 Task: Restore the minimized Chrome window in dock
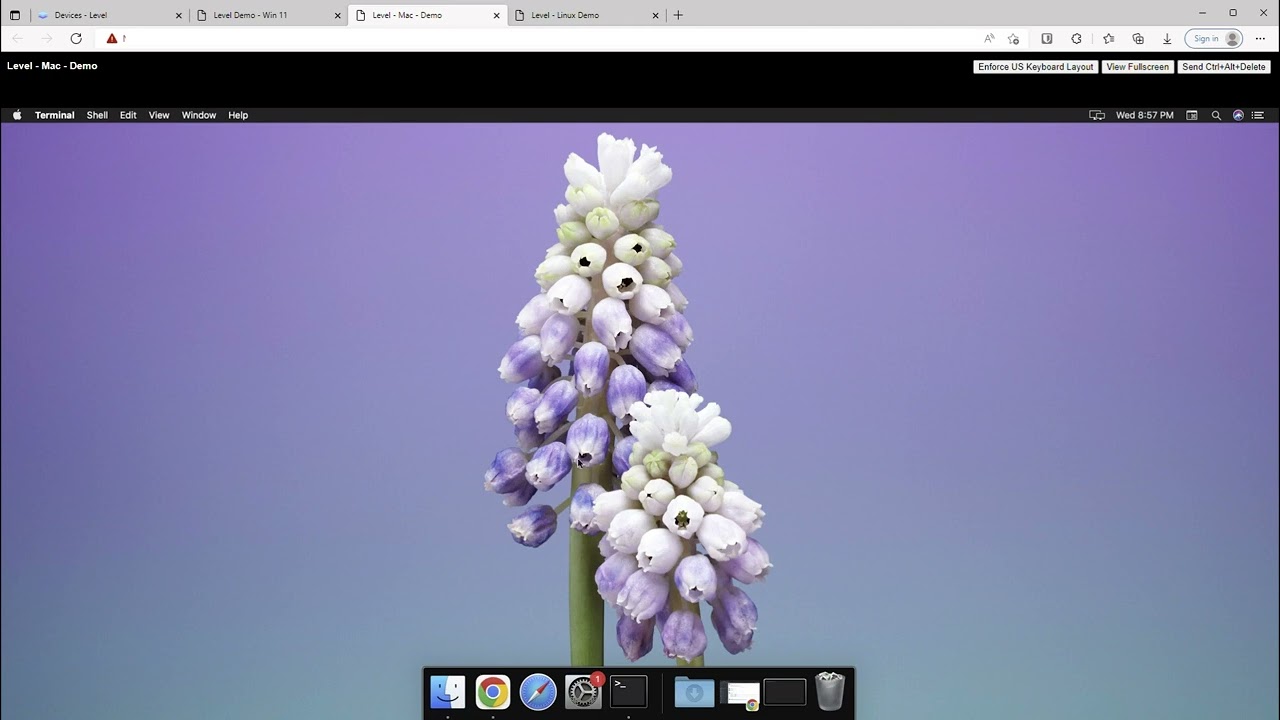point(740,695)
